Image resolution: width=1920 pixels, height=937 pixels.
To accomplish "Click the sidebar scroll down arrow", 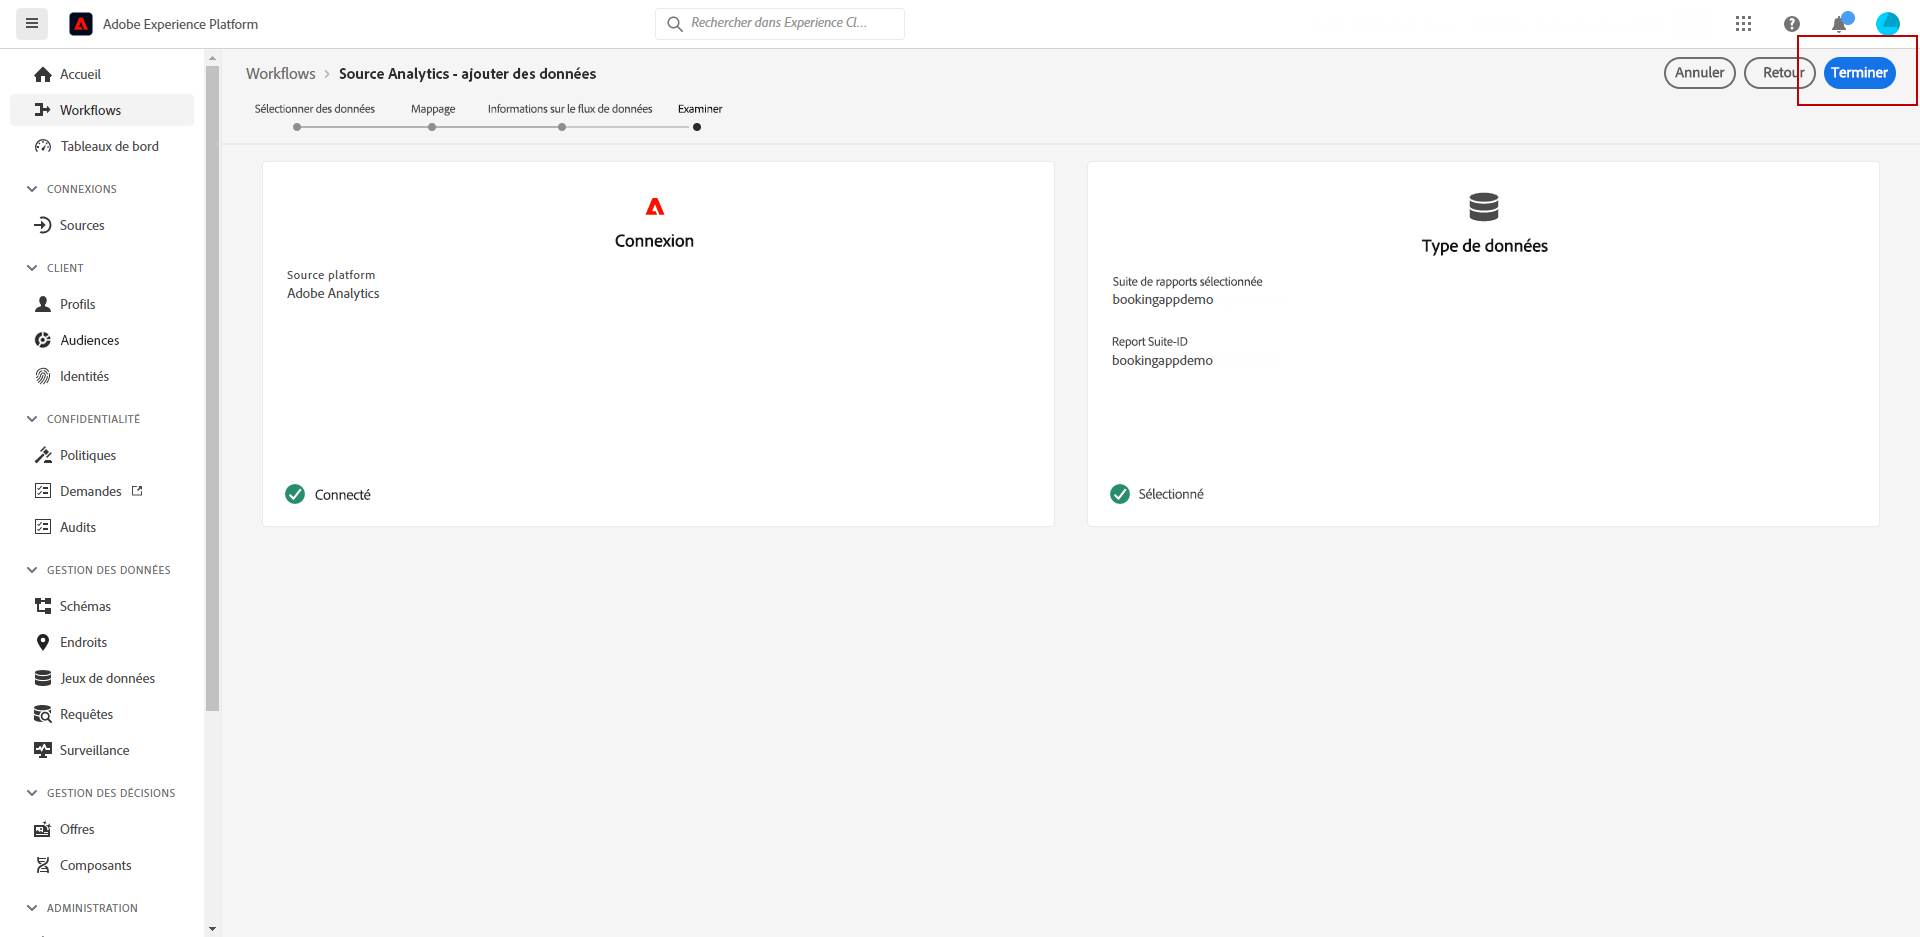I will coord(212,929).
